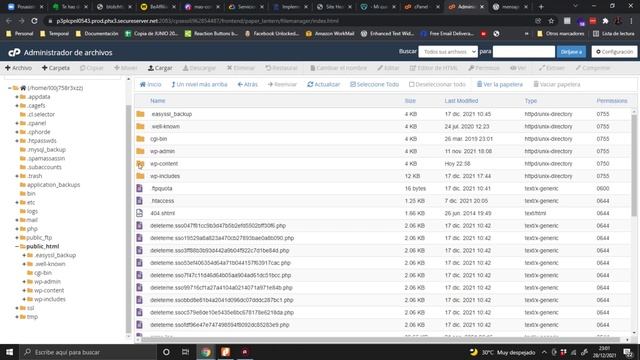Open the Cargar upload tool

pos(160,68)
